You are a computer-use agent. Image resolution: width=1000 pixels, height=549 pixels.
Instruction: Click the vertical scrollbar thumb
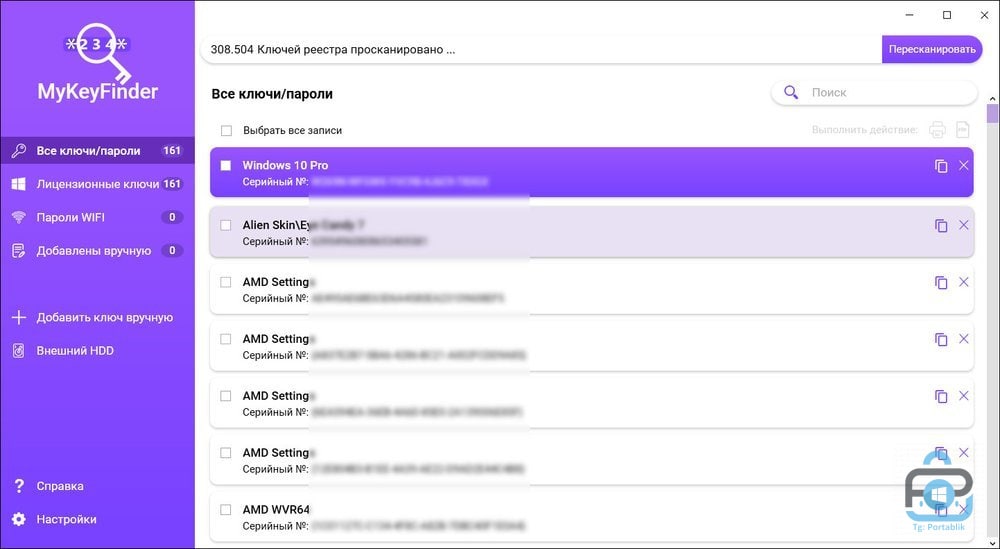point(992,113)
